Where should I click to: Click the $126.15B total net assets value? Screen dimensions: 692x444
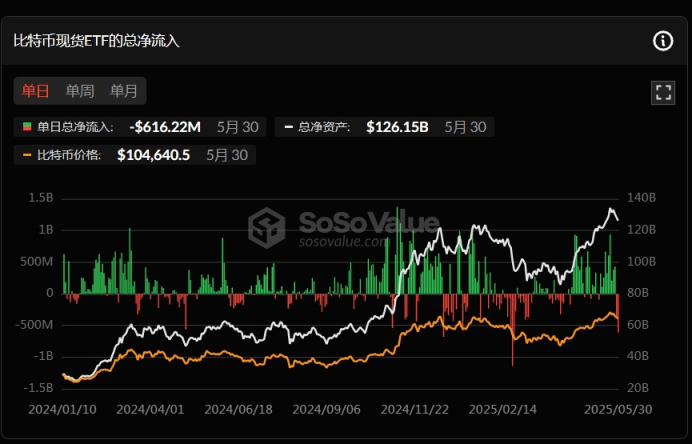pos(397,127)
